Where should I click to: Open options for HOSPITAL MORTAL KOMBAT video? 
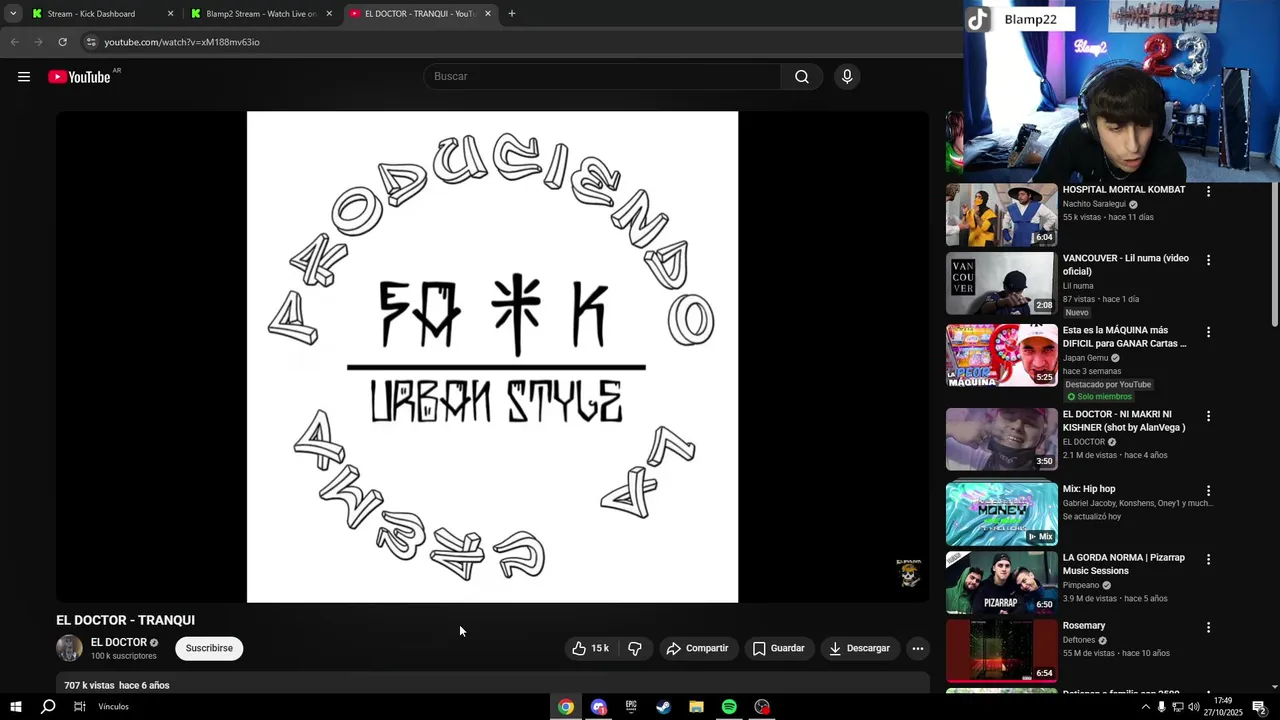pyautogui.click(x=1208, y=191)
